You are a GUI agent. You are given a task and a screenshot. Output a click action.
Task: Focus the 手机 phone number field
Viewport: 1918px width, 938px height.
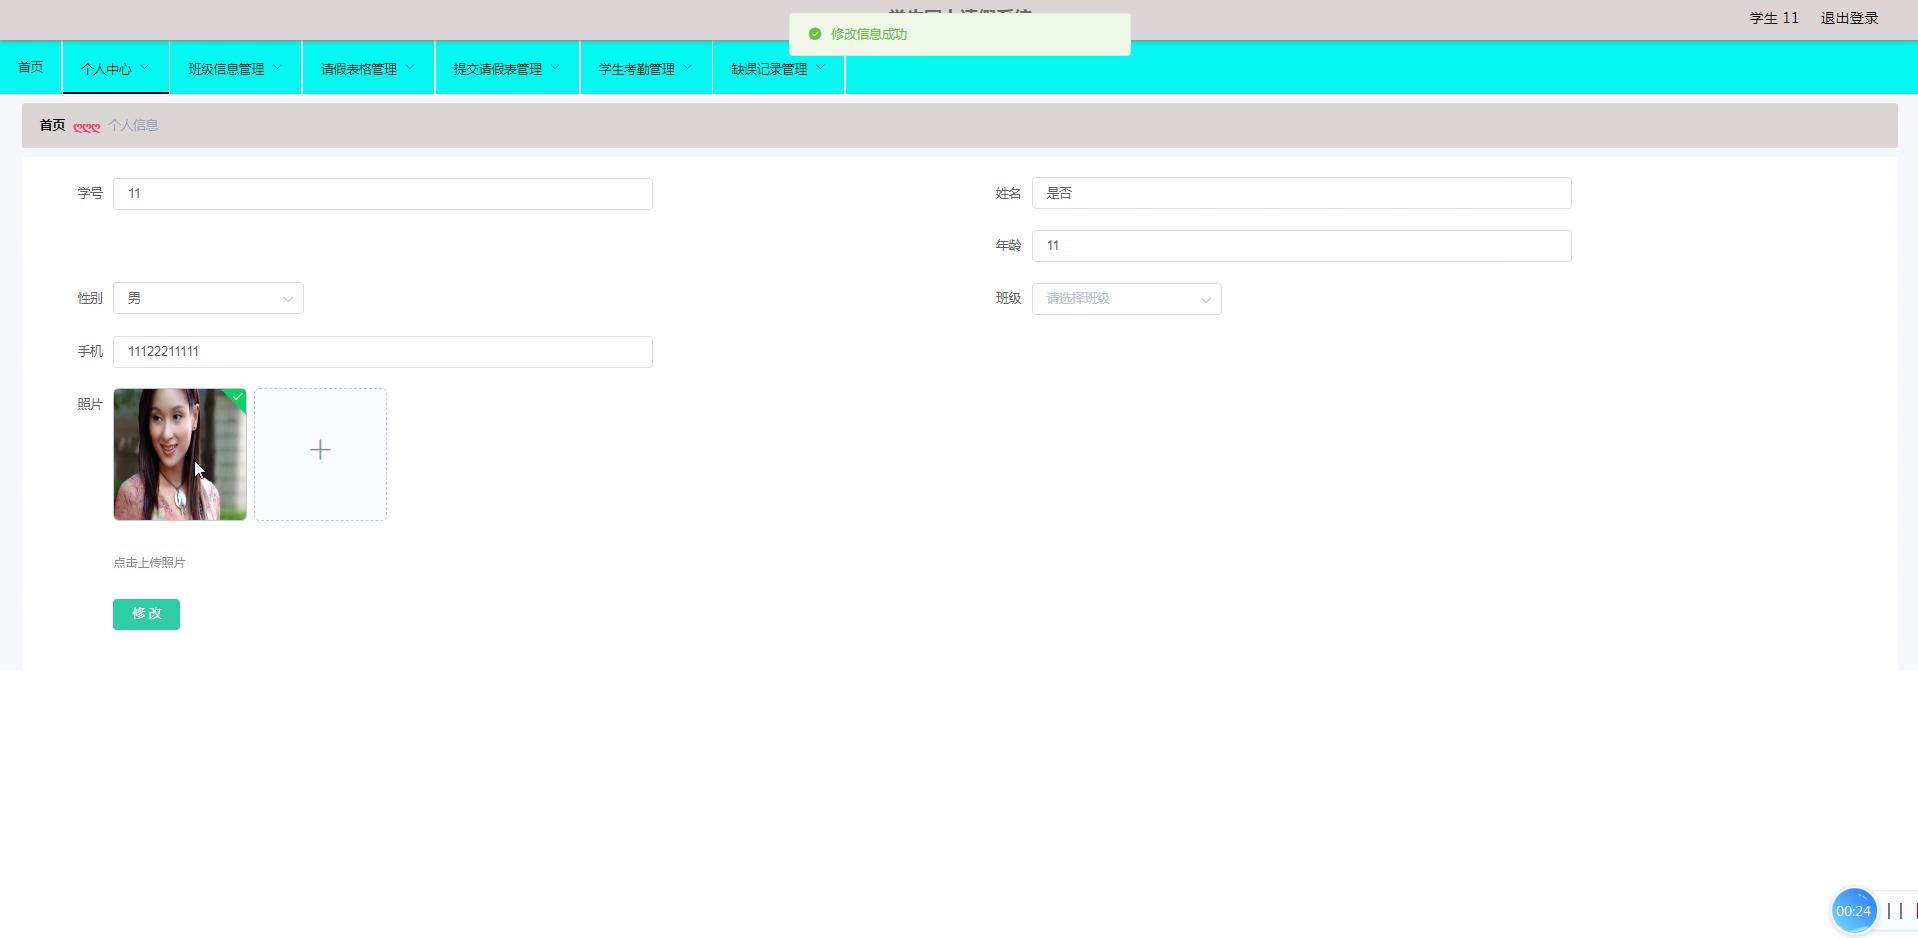382,352
